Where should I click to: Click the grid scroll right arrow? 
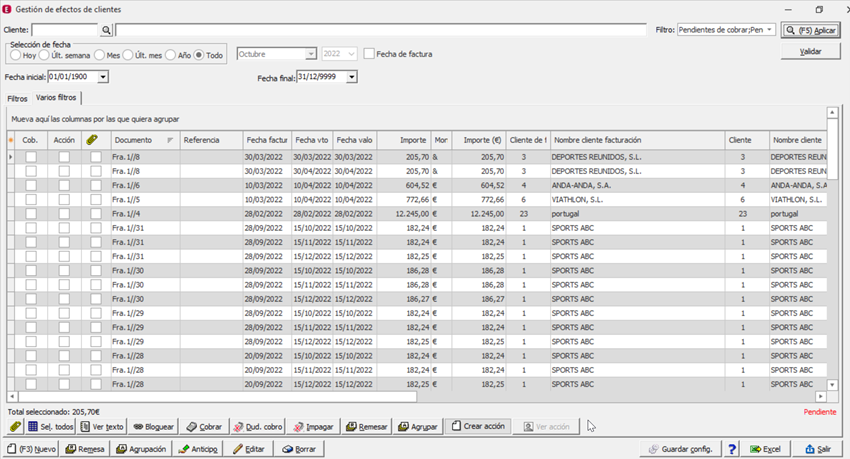(x=821, y=397)
